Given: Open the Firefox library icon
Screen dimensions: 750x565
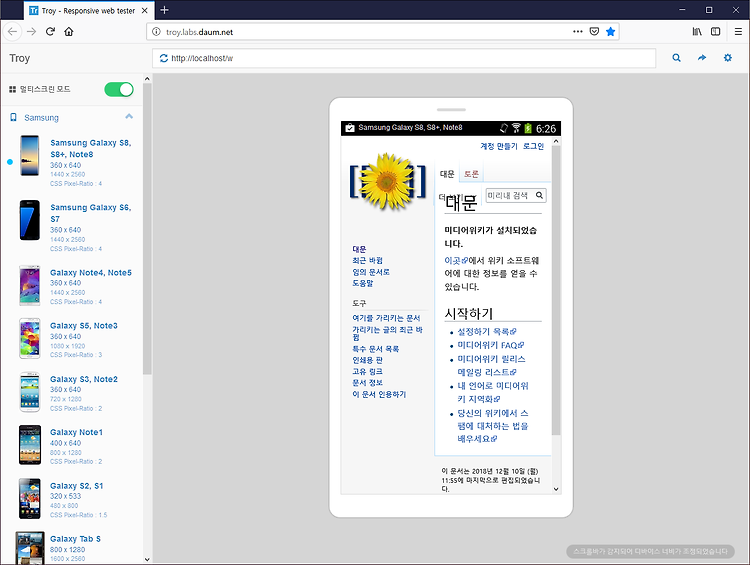Looking at the screenshot, I should [x=697, y=32].
